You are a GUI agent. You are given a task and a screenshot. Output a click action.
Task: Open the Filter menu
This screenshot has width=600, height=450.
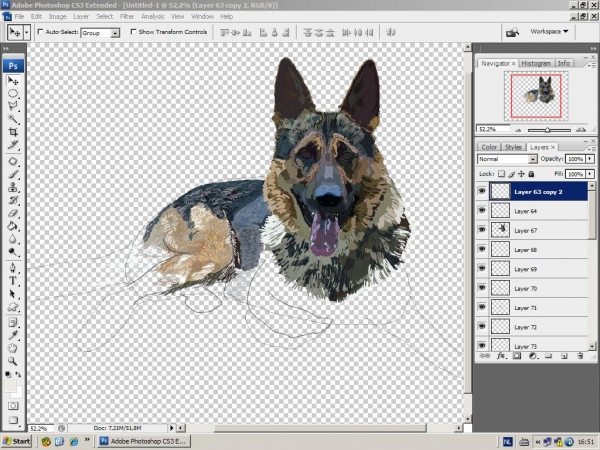(127, 16)
